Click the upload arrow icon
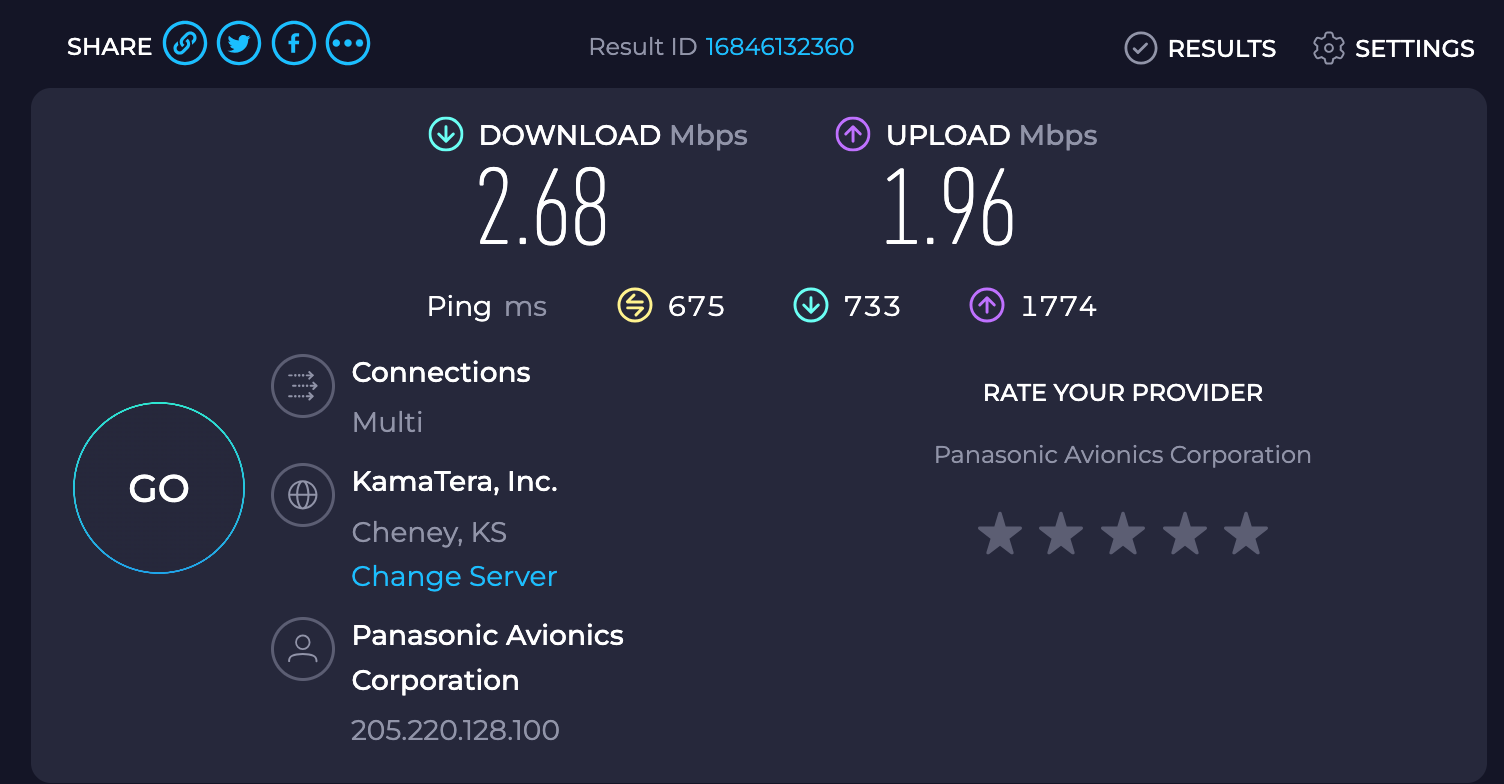Screen dimensions: 1504x784 click(852, 135)
